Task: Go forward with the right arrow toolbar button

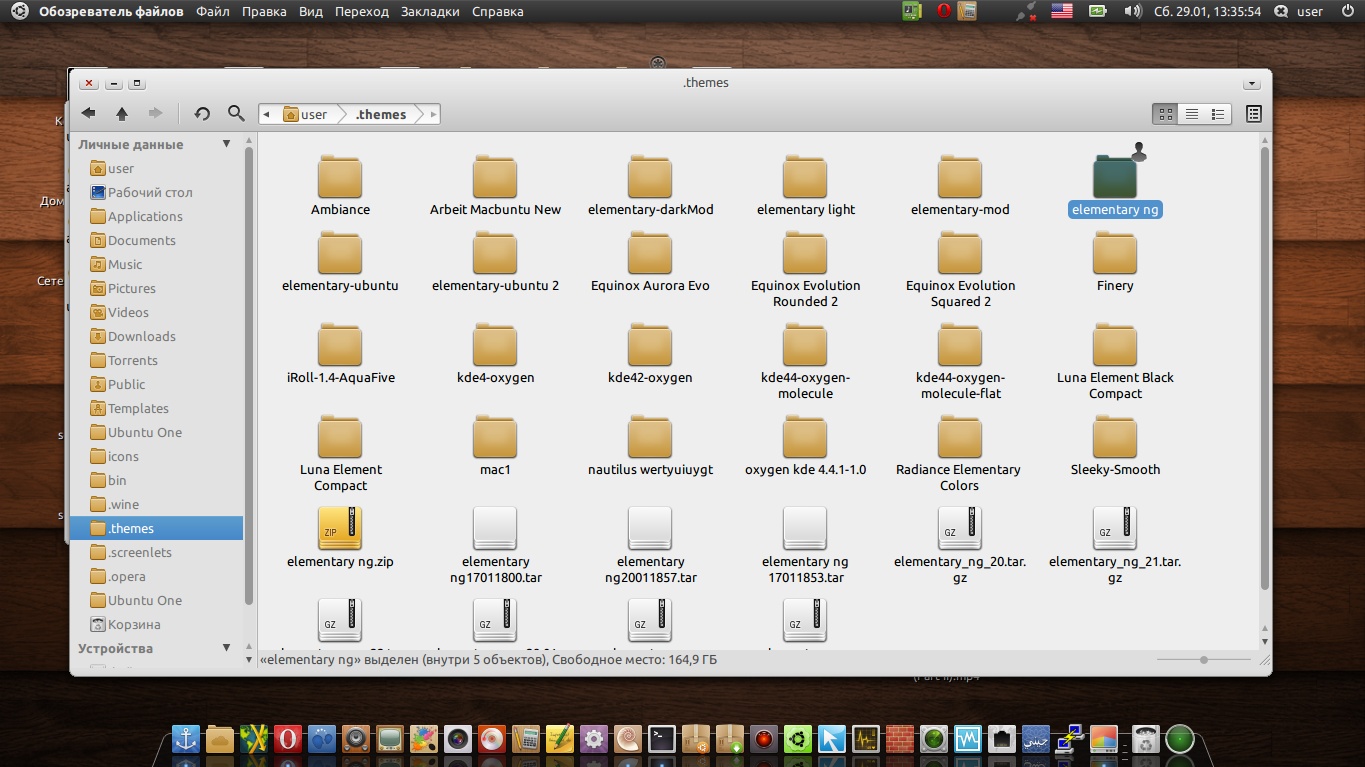Action: 155,114
